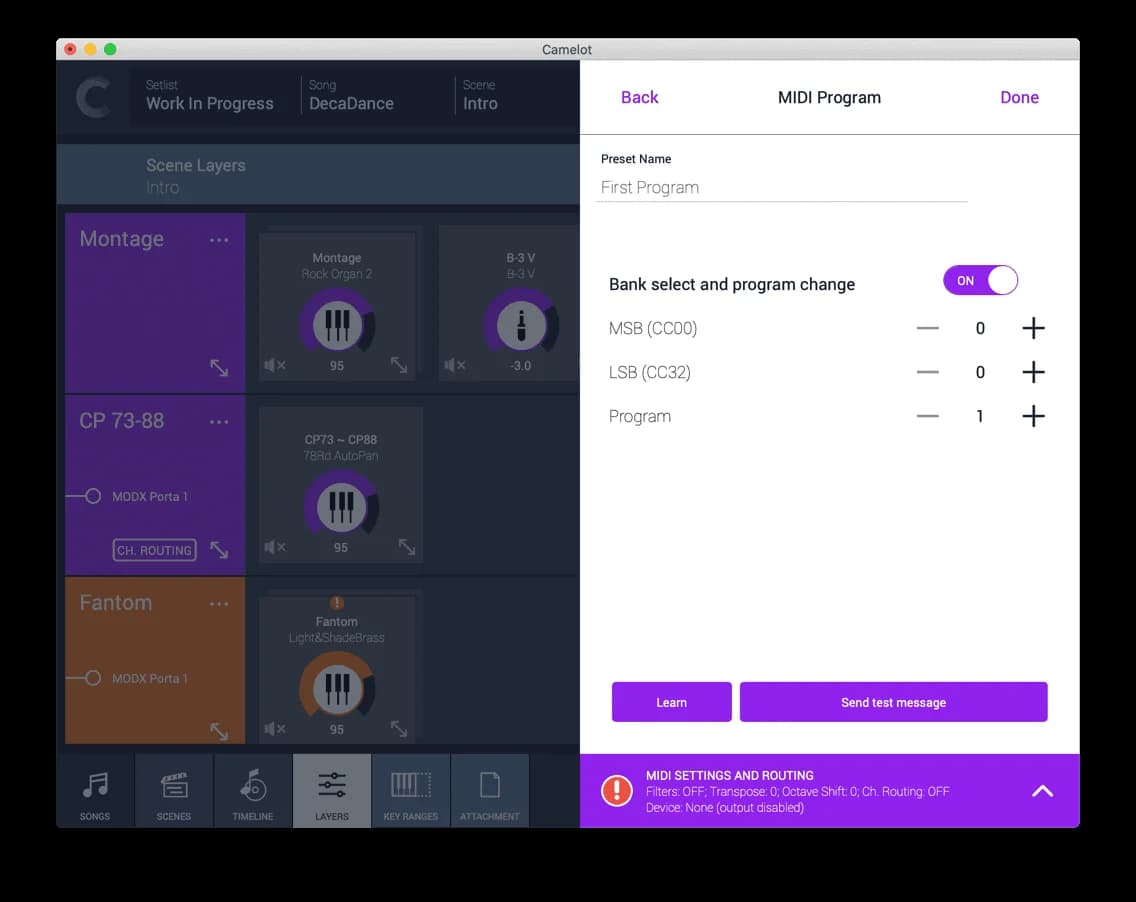1136x902 pixels.
Task: Increase the Program value with plus
Action: point(1033,416)
